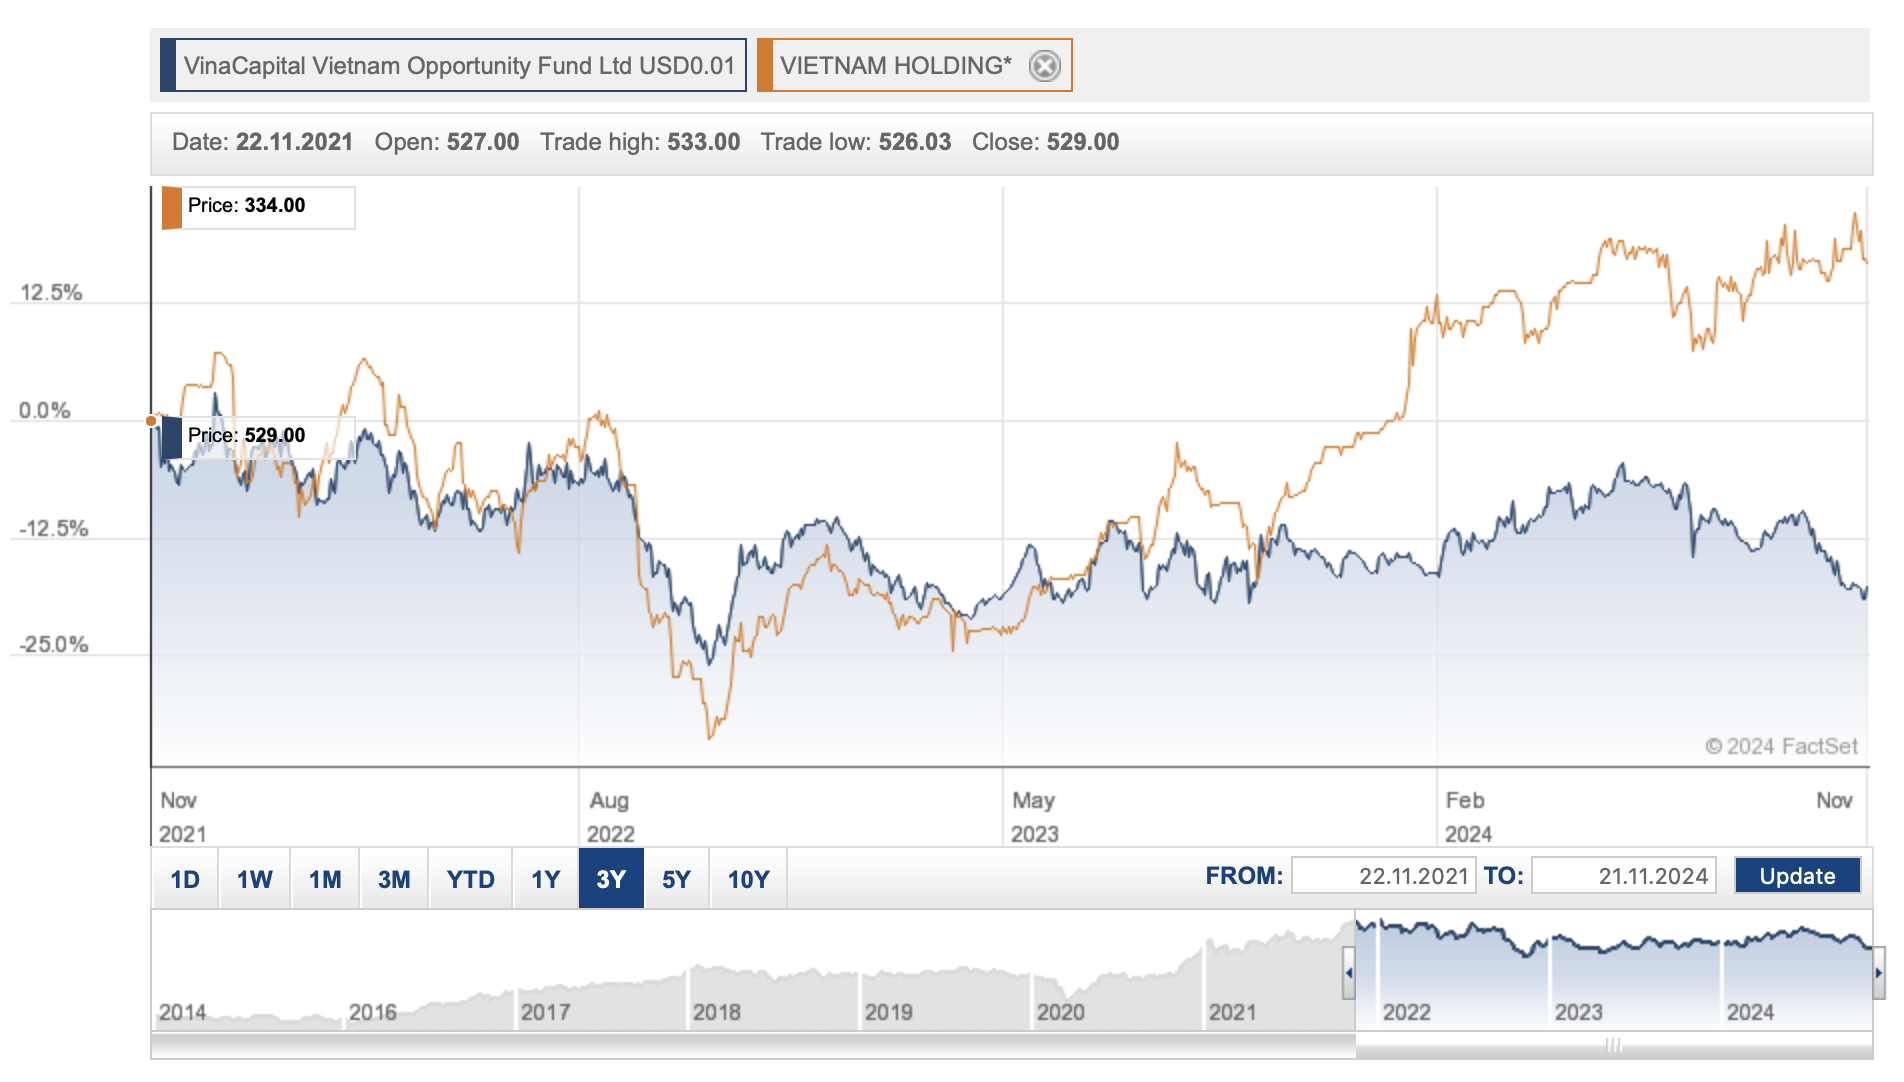Grab the horizontal scrollbar thumb grip

(1613, 1046)
